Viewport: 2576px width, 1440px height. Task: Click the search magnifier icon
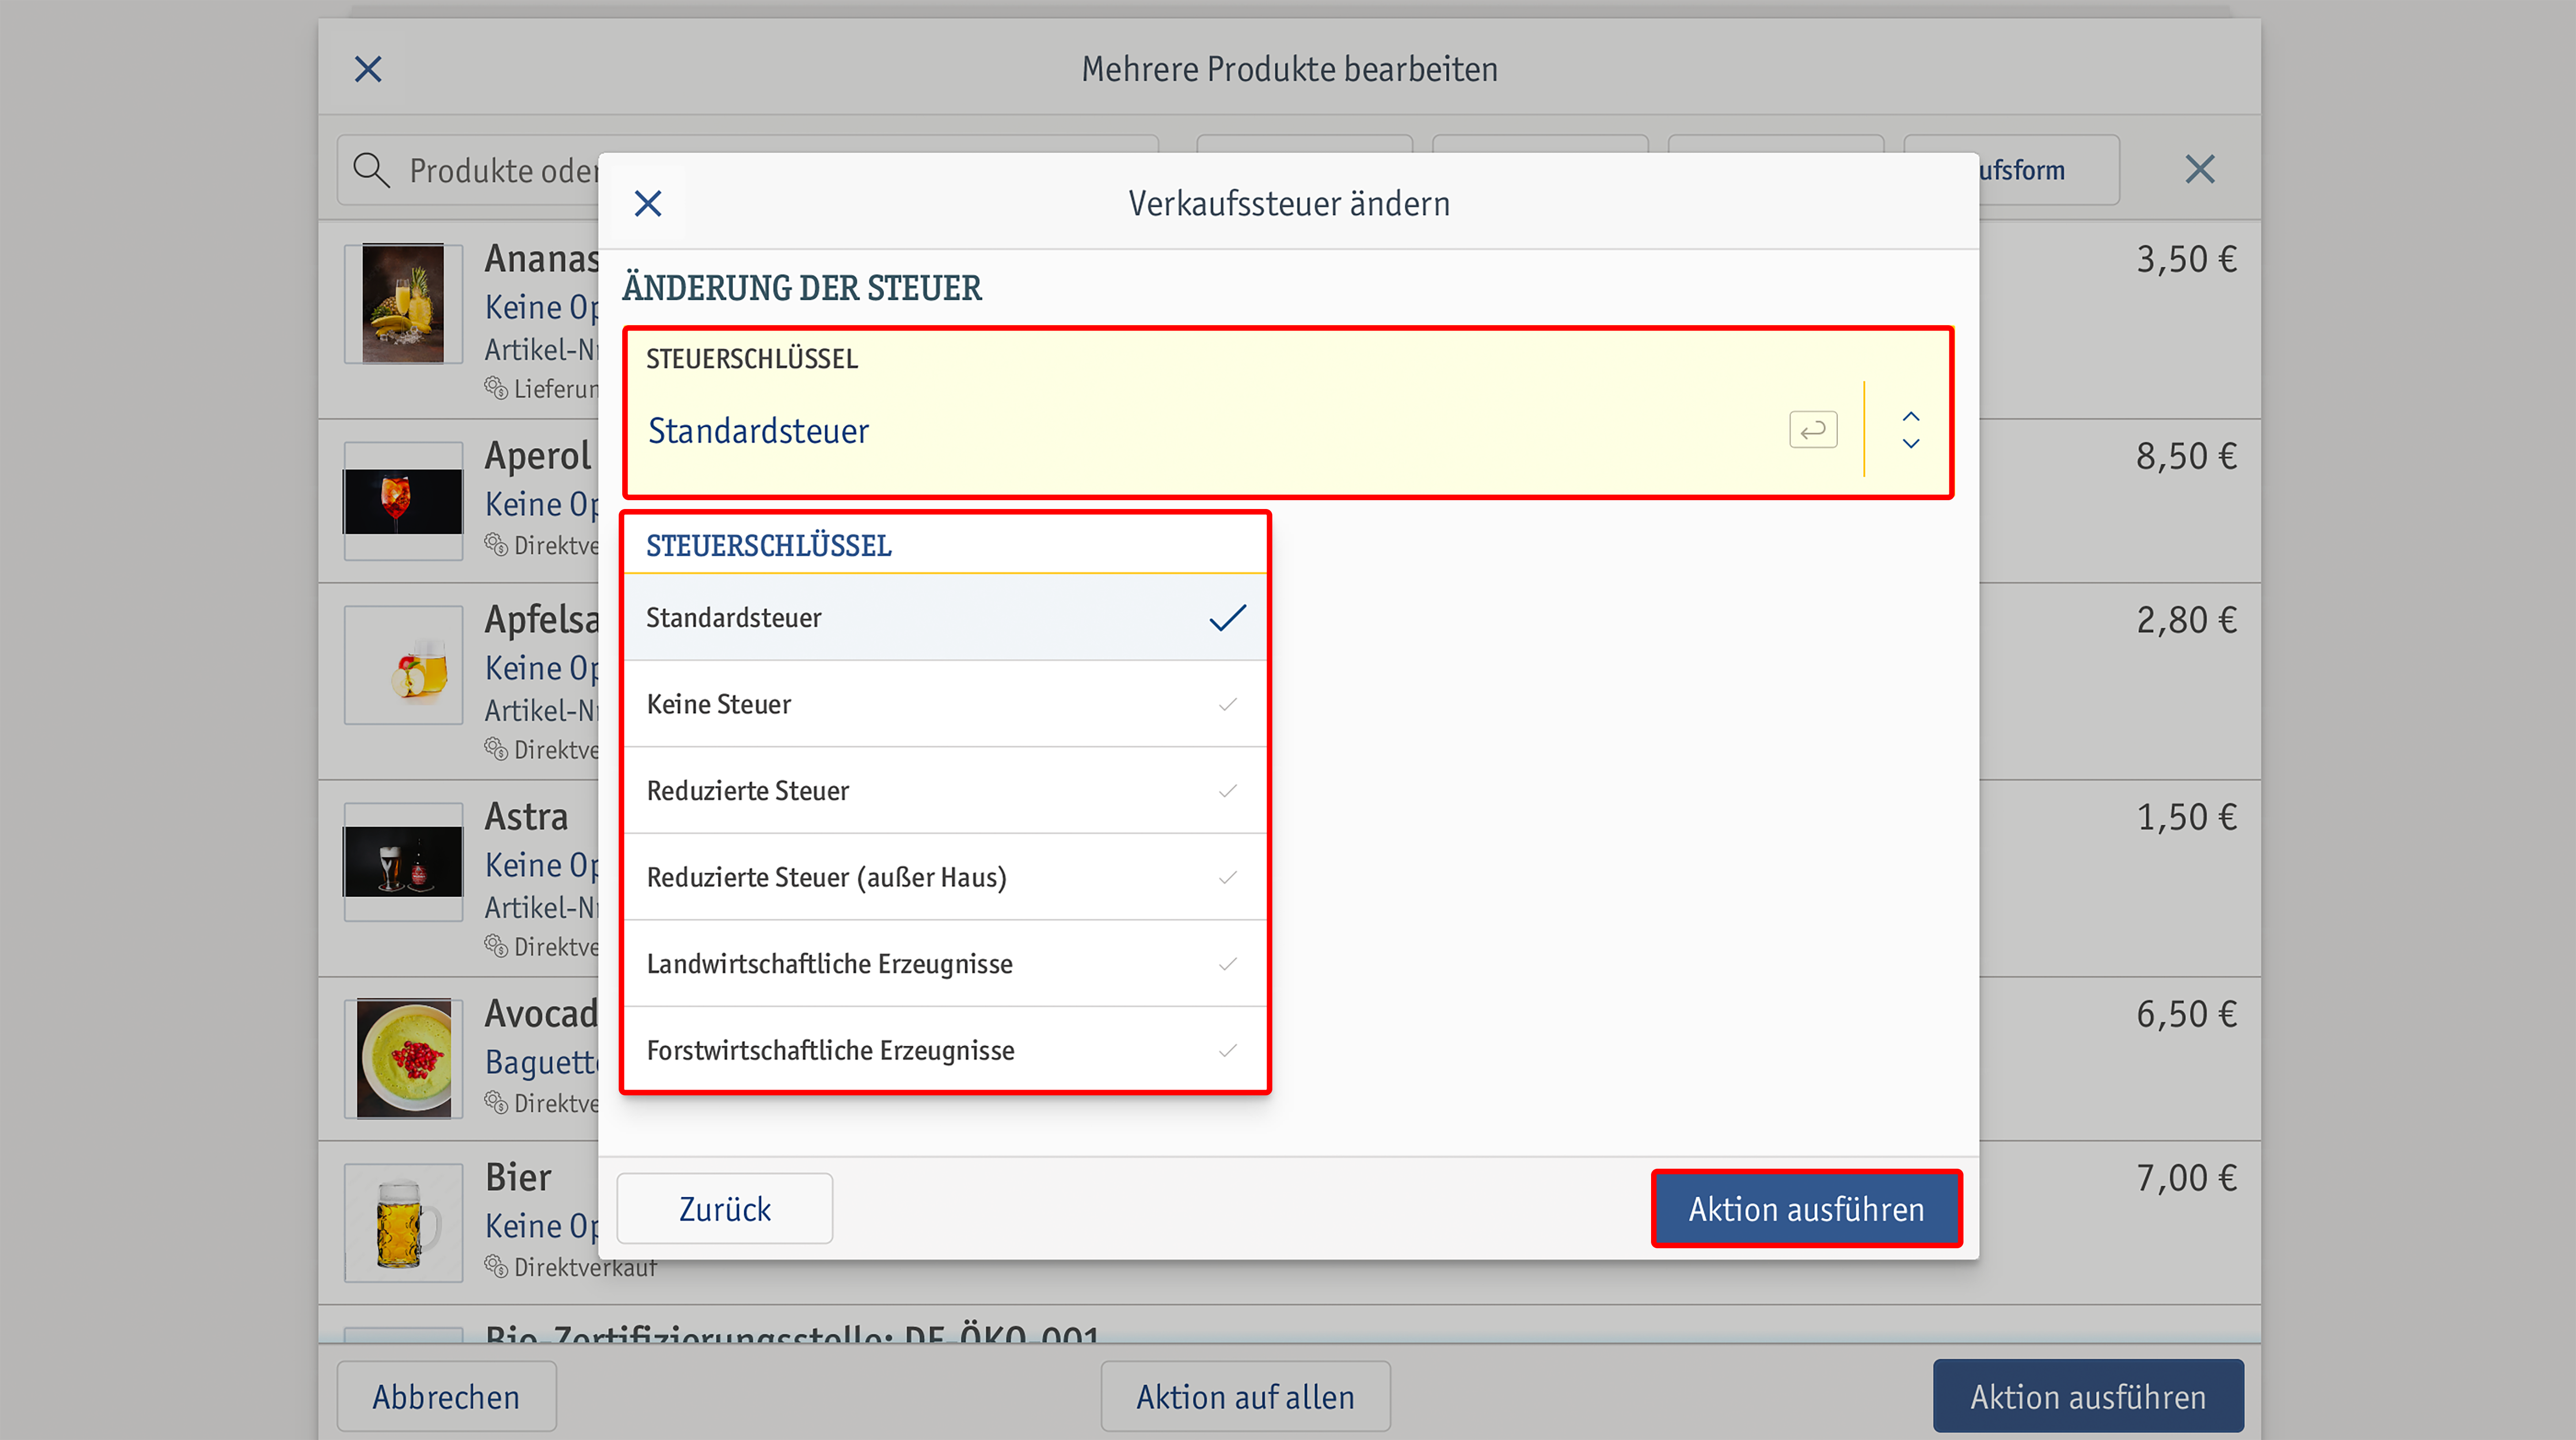click(371, 170)
